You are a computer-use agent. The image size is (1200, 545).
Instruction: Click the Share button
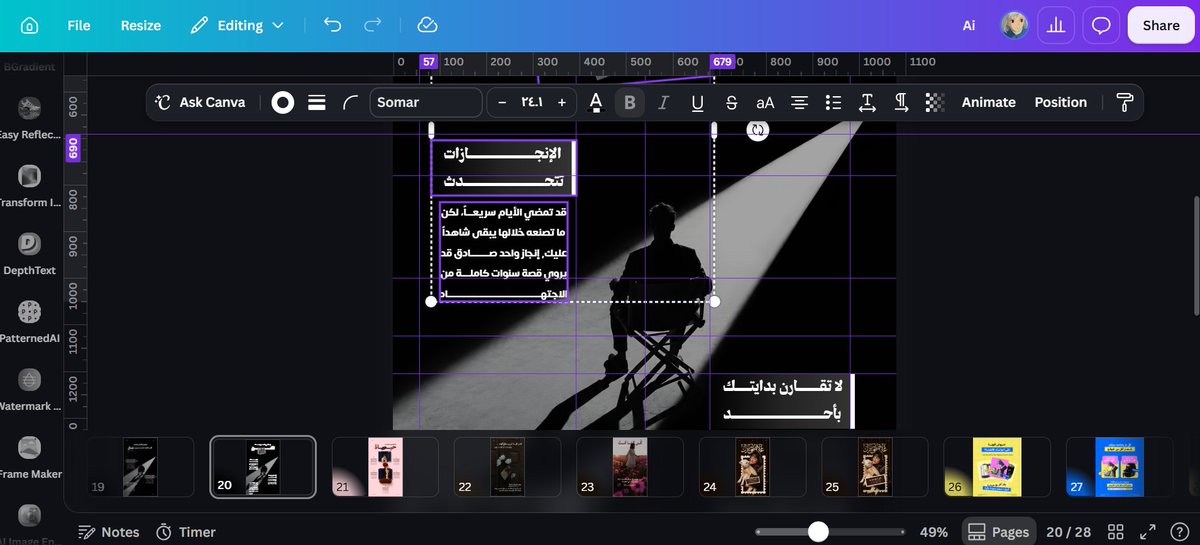click(x=1161, y=26)
